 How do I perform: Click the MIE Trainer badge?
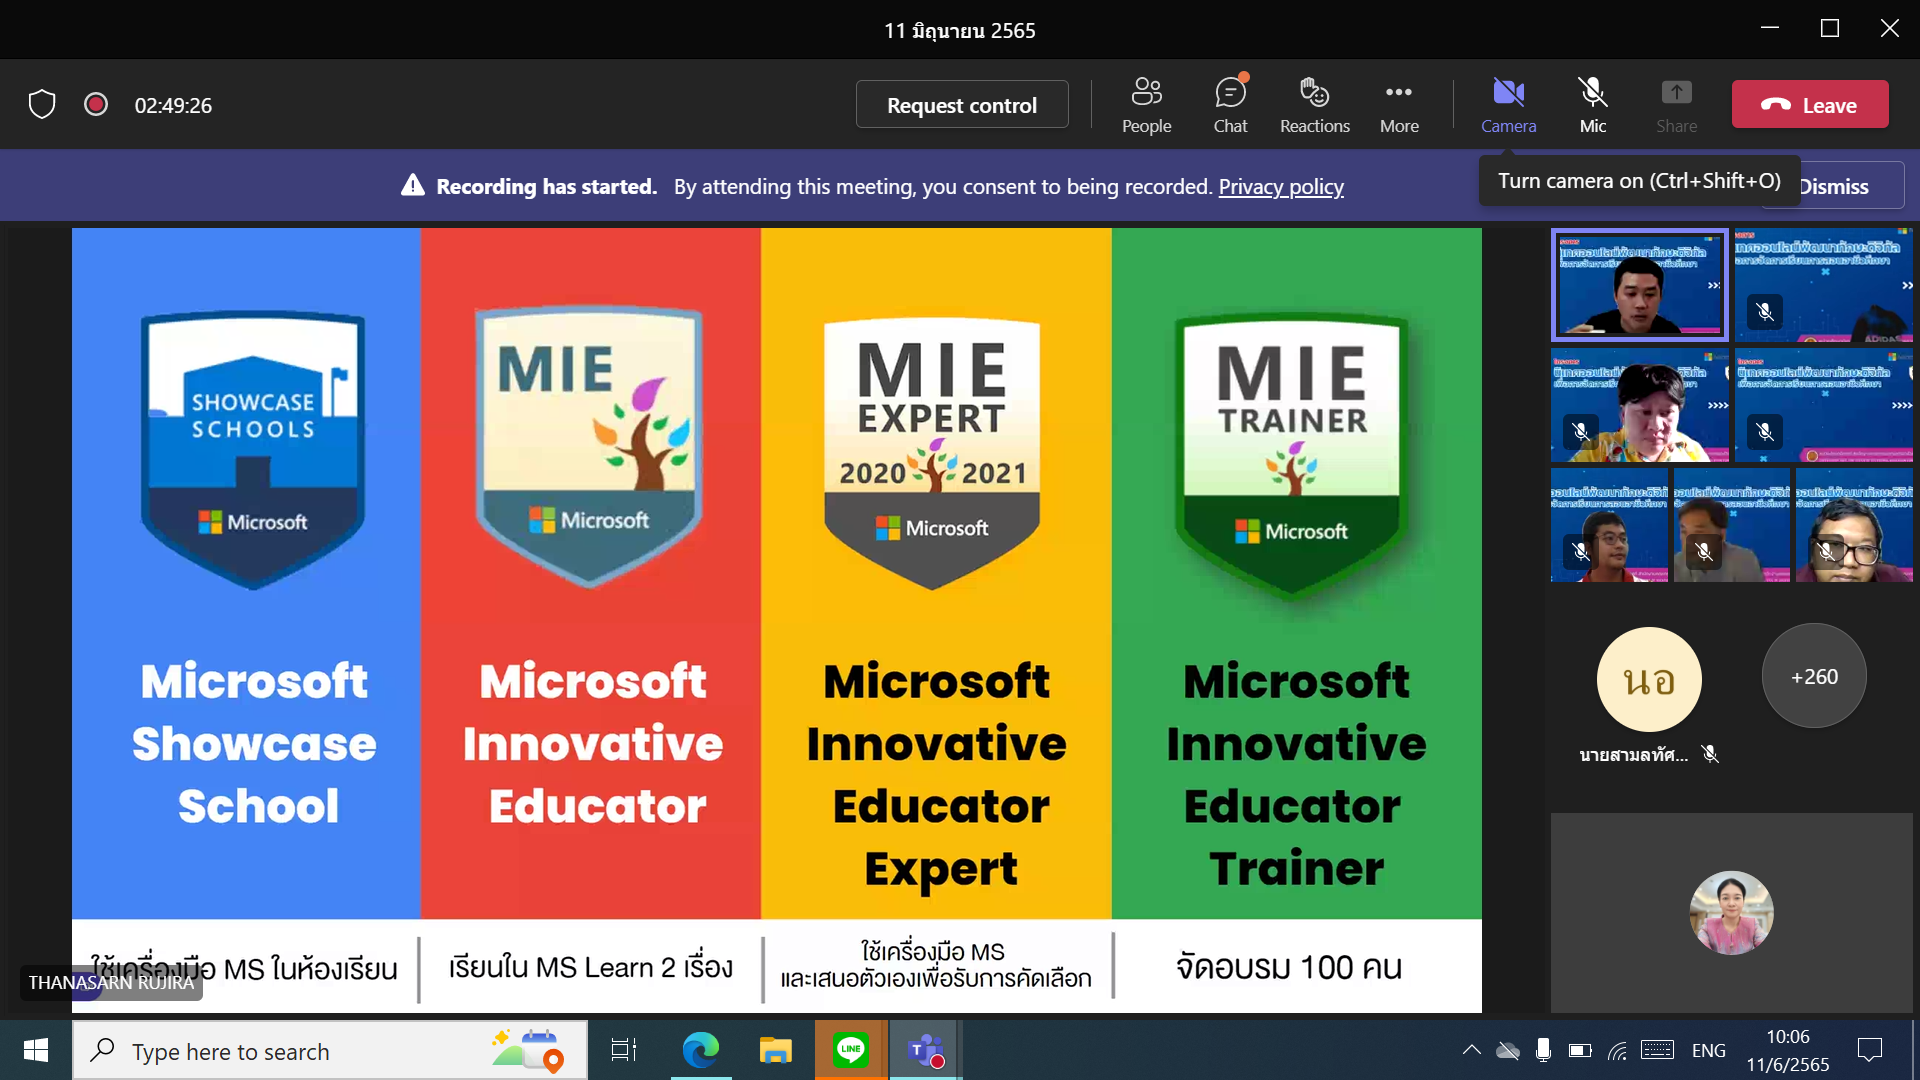1292,456
